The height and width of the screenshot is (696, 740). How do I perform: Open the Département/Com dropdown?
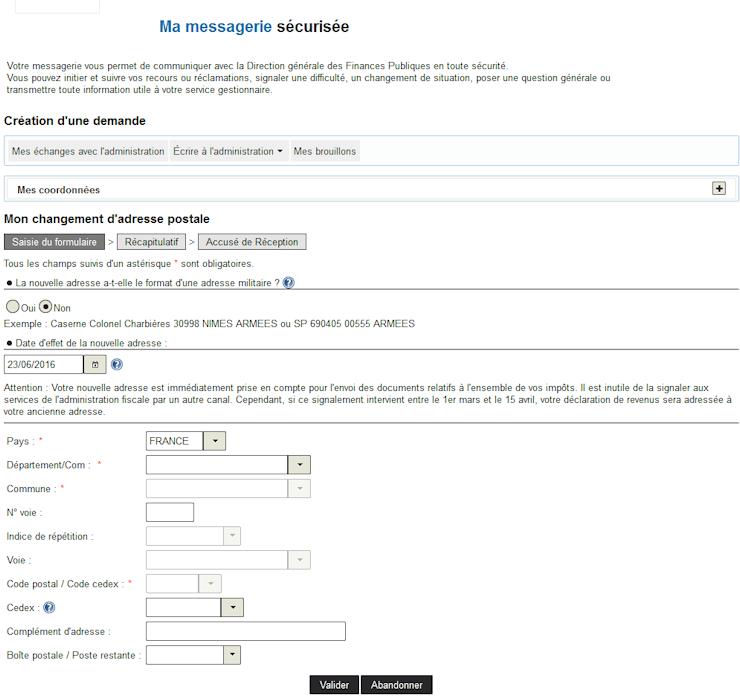pyautogui.click(x=299, y=465)
